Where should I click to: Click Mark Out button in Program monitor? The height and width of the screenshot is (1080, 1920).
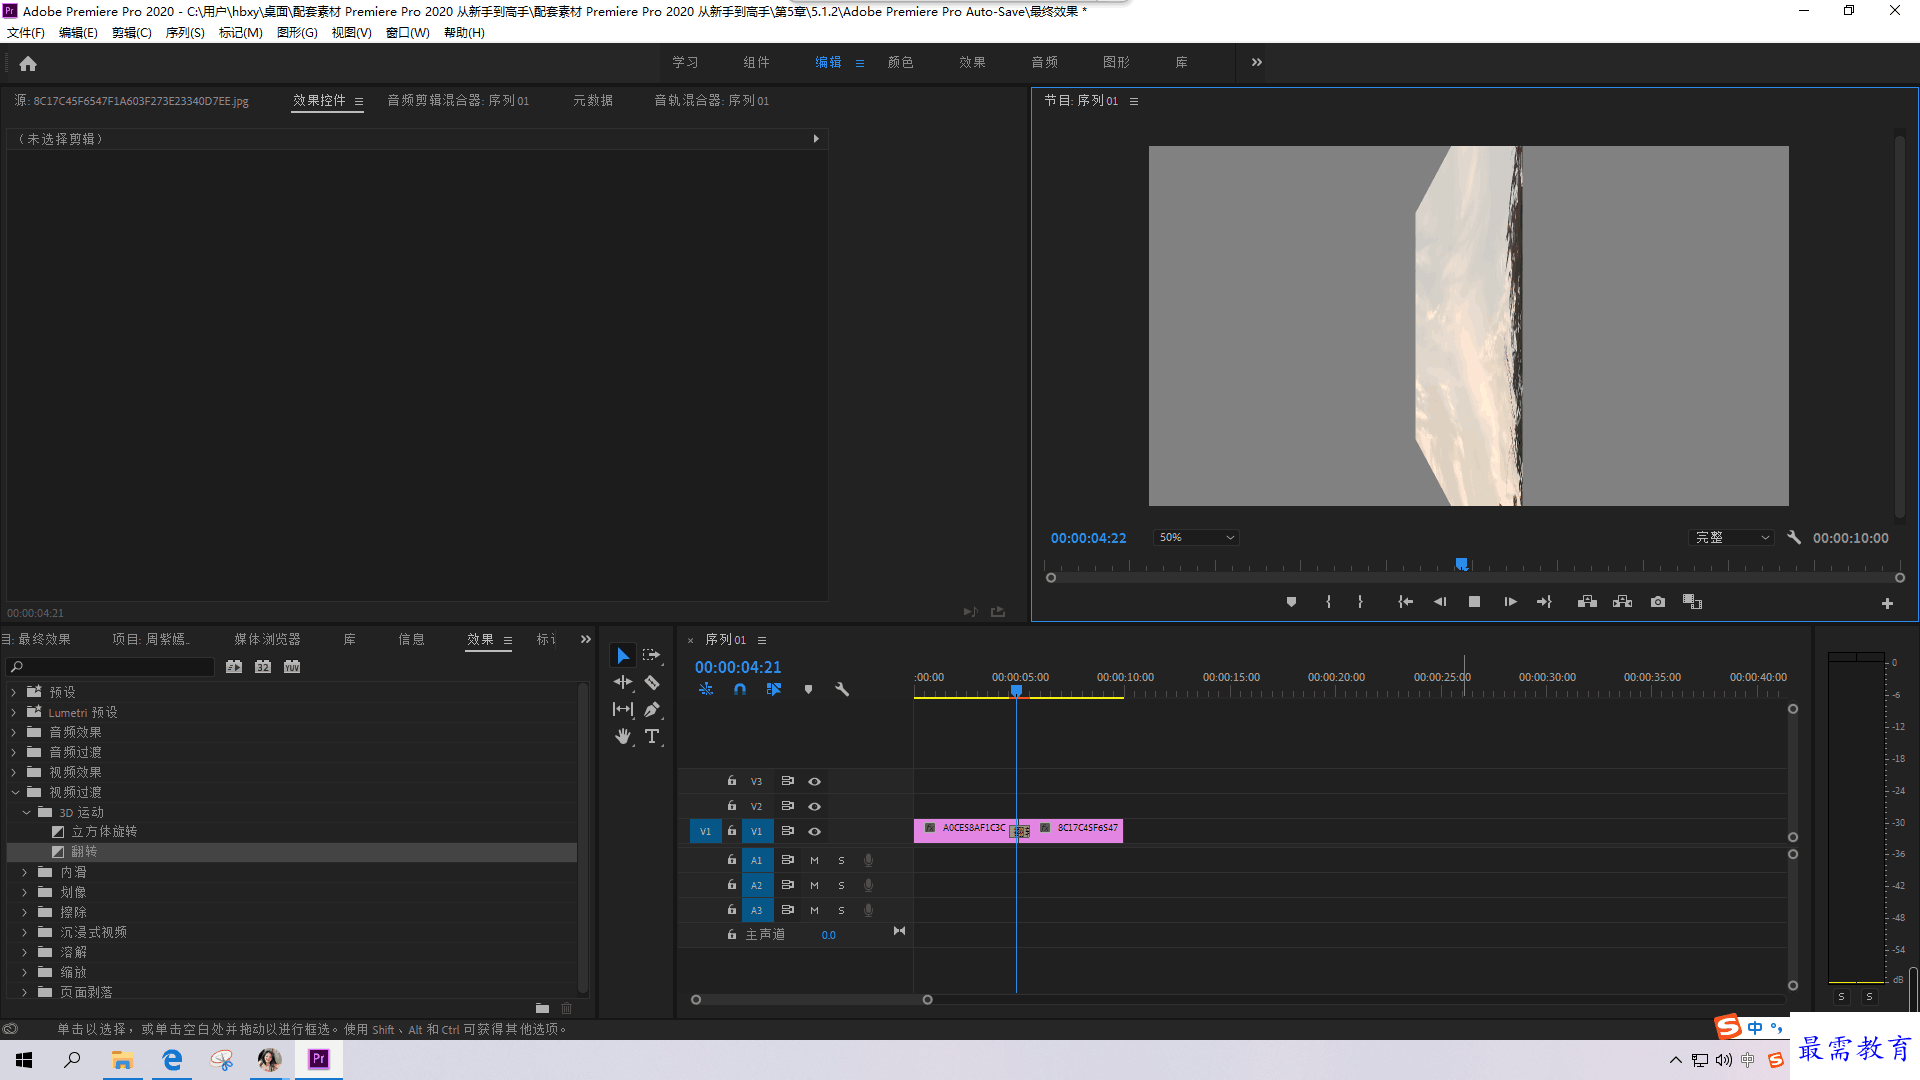tap(1360, 602)
